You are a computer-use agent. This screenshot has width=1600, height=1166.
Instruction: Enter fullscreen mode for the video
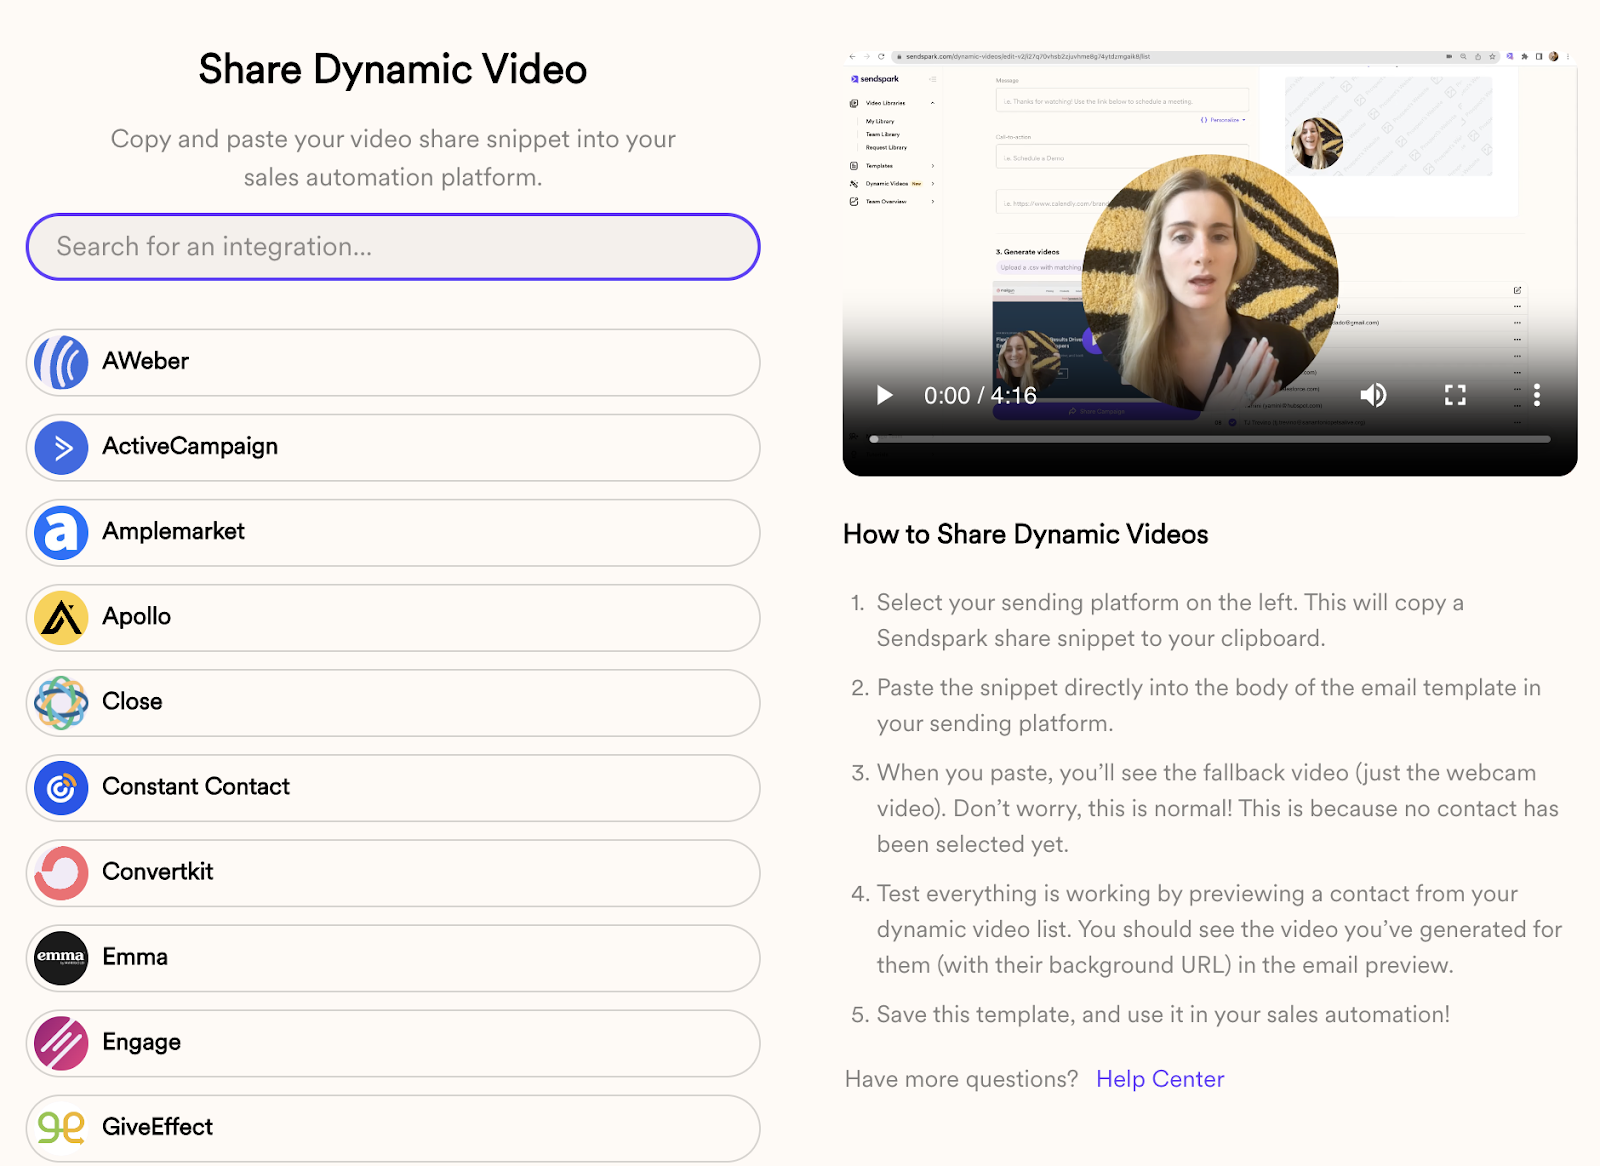1455,395
